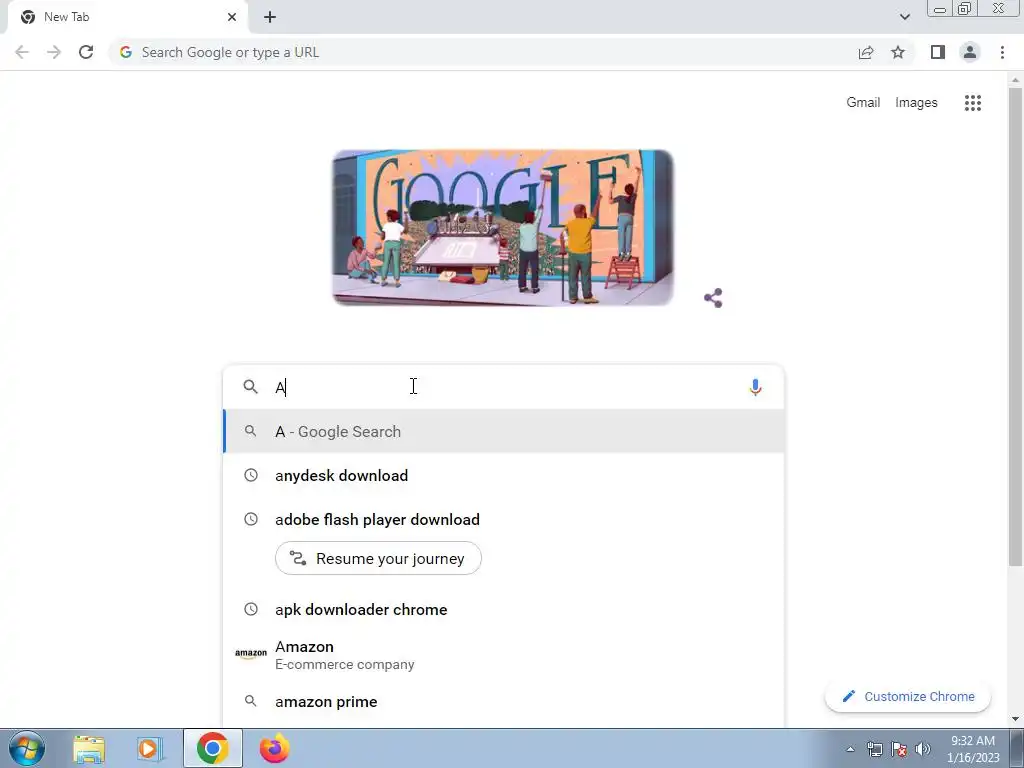
Task: Select the New Tab tab
Action: [127, 17]
